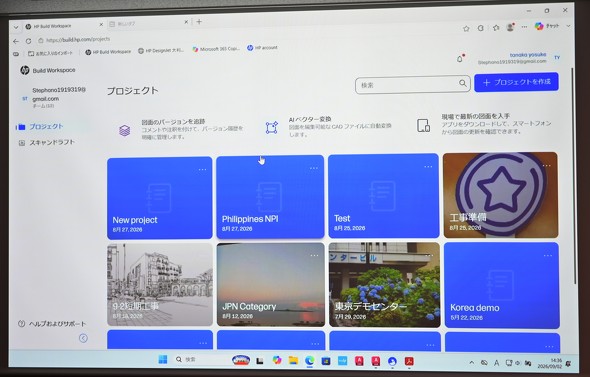590x377 pixels.
Task: Open the Korea demo project card
Action: pos(502,285)
